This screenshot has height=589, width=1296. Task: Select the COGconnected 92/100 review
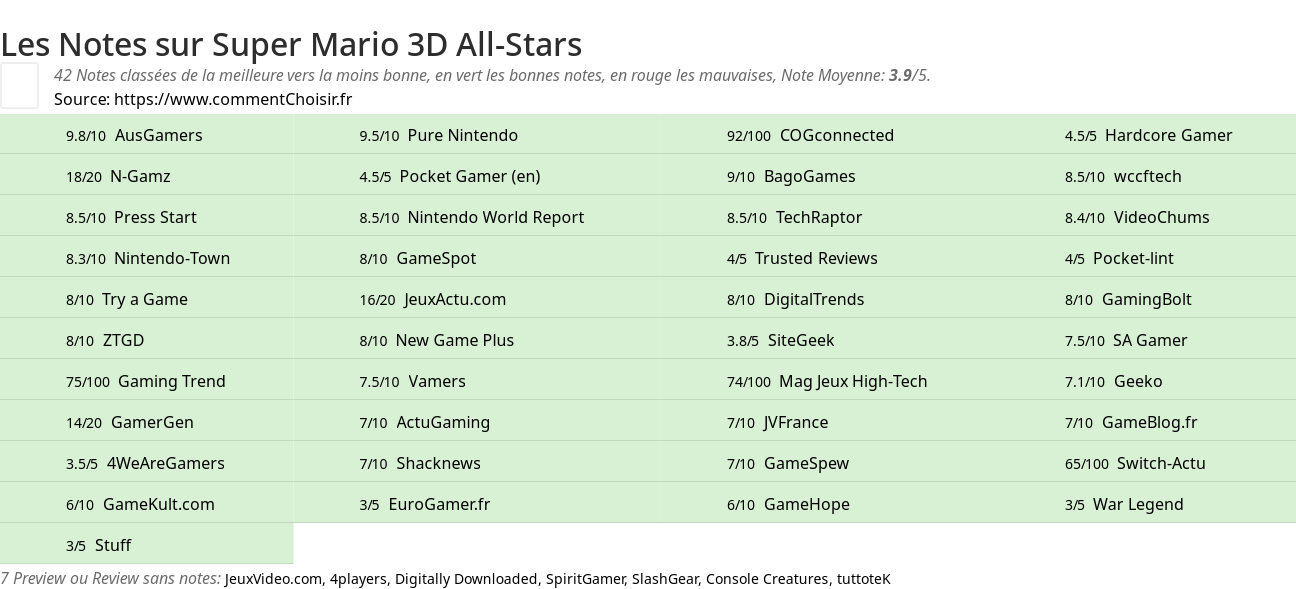836,135
